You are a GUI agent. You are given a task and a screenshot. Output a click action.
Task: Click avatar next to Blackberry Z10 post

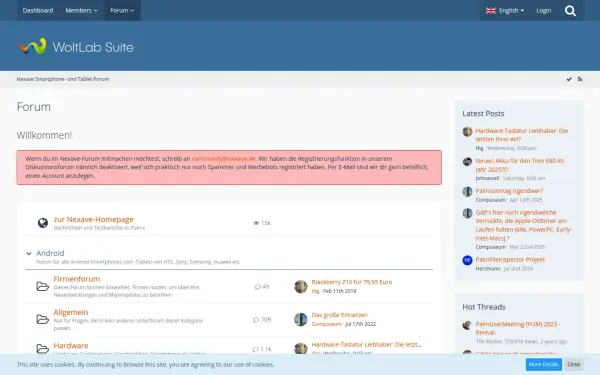pos(301,286)
